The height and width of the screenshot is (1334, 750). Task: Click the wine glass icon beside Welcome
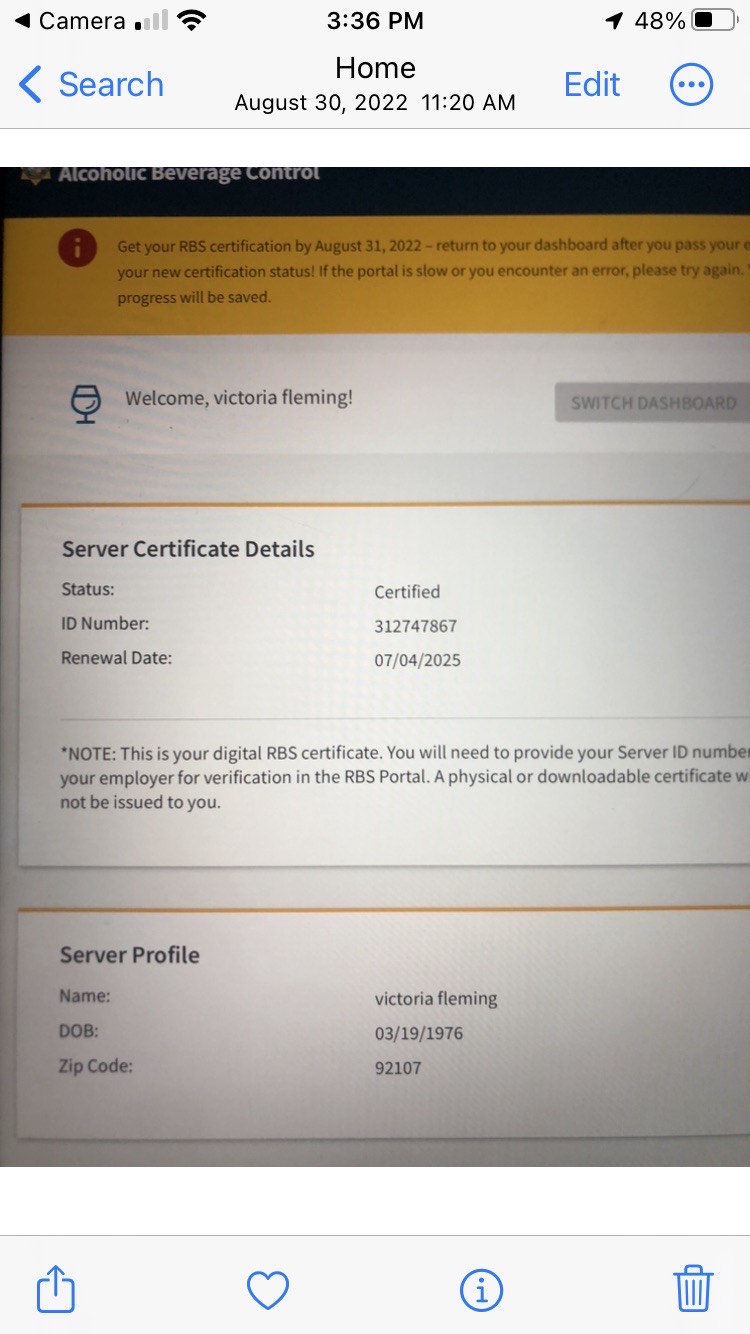pos(86,403)
